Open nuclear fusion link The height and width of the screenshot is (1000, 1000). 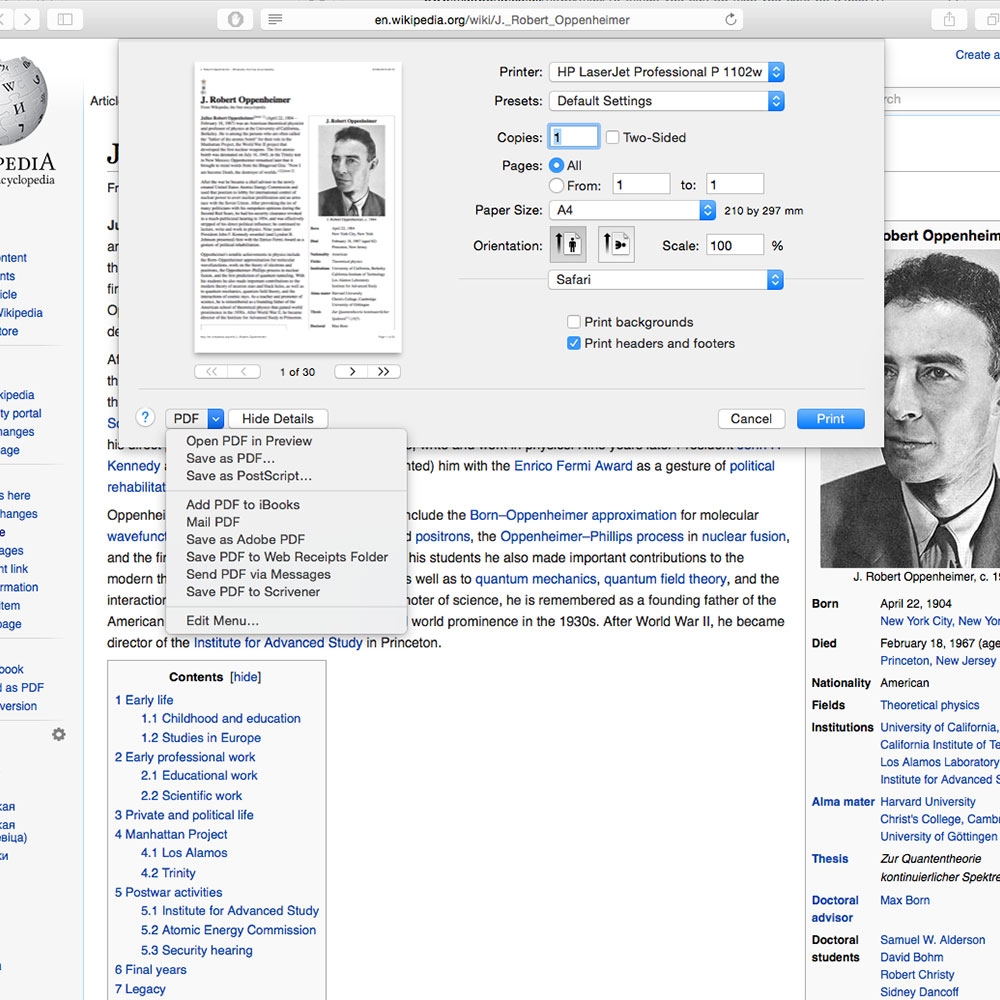coord(744,536)
